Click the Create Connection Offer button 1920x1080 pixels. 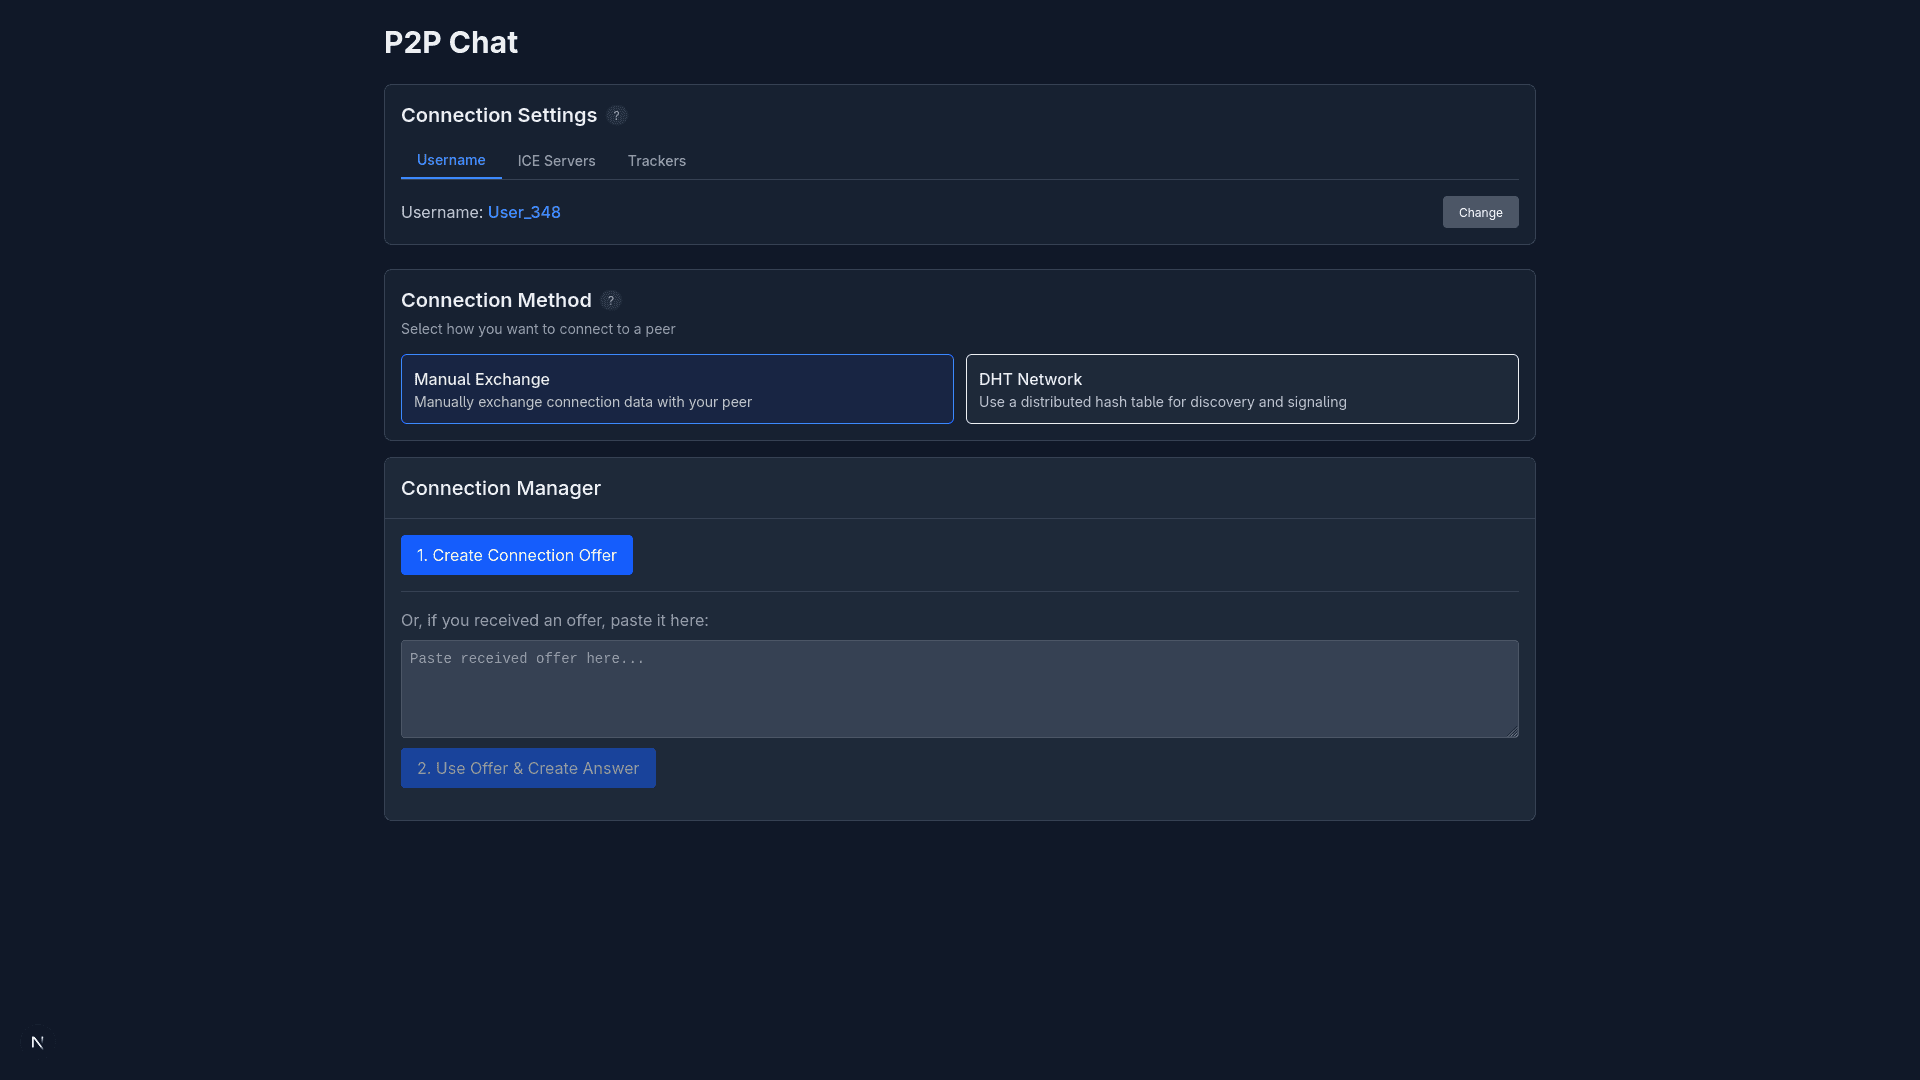[516, 555]
